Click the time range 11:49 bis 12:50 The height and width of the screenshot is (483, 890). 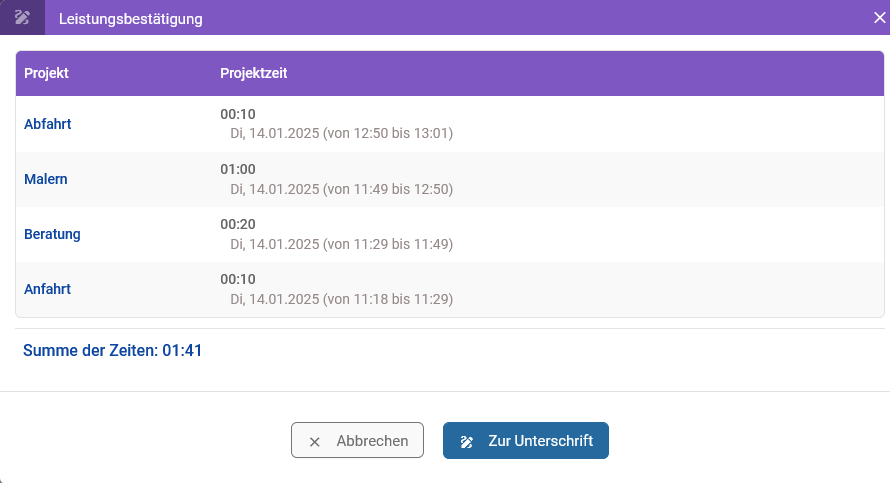(x=388, y=188)
